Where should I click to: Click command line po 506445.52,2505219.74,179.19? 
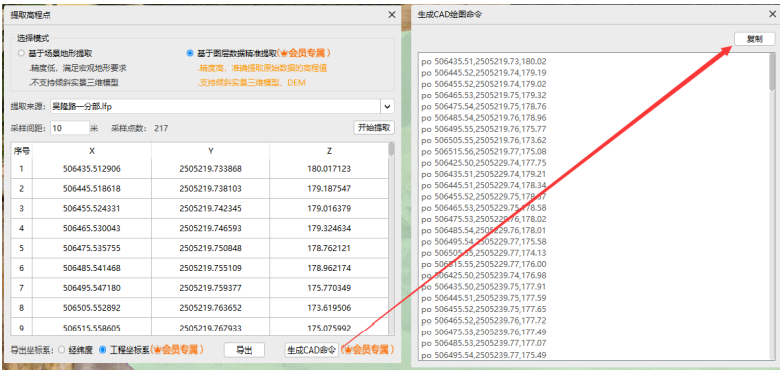[484, 73]
